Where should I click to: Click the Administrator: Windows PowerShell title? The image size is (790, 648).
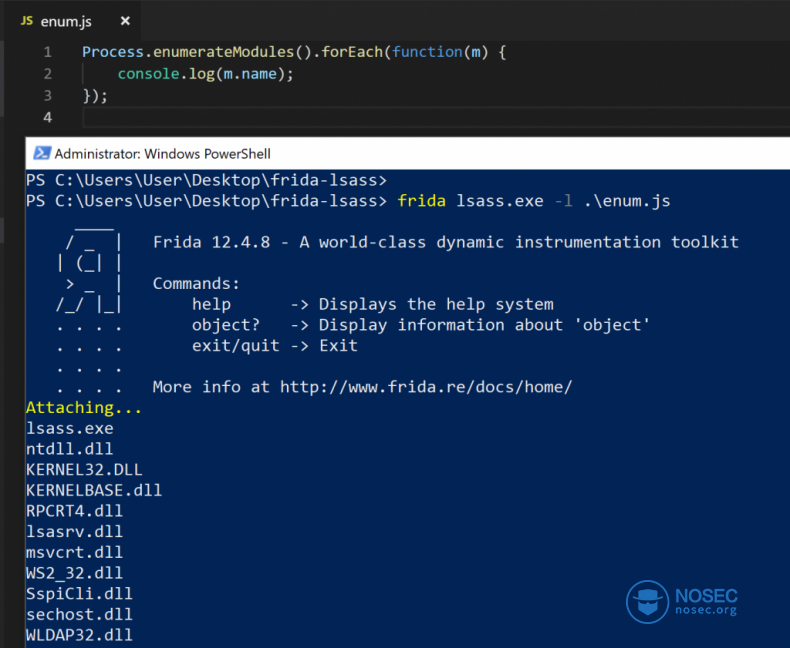tap(162, 154)
